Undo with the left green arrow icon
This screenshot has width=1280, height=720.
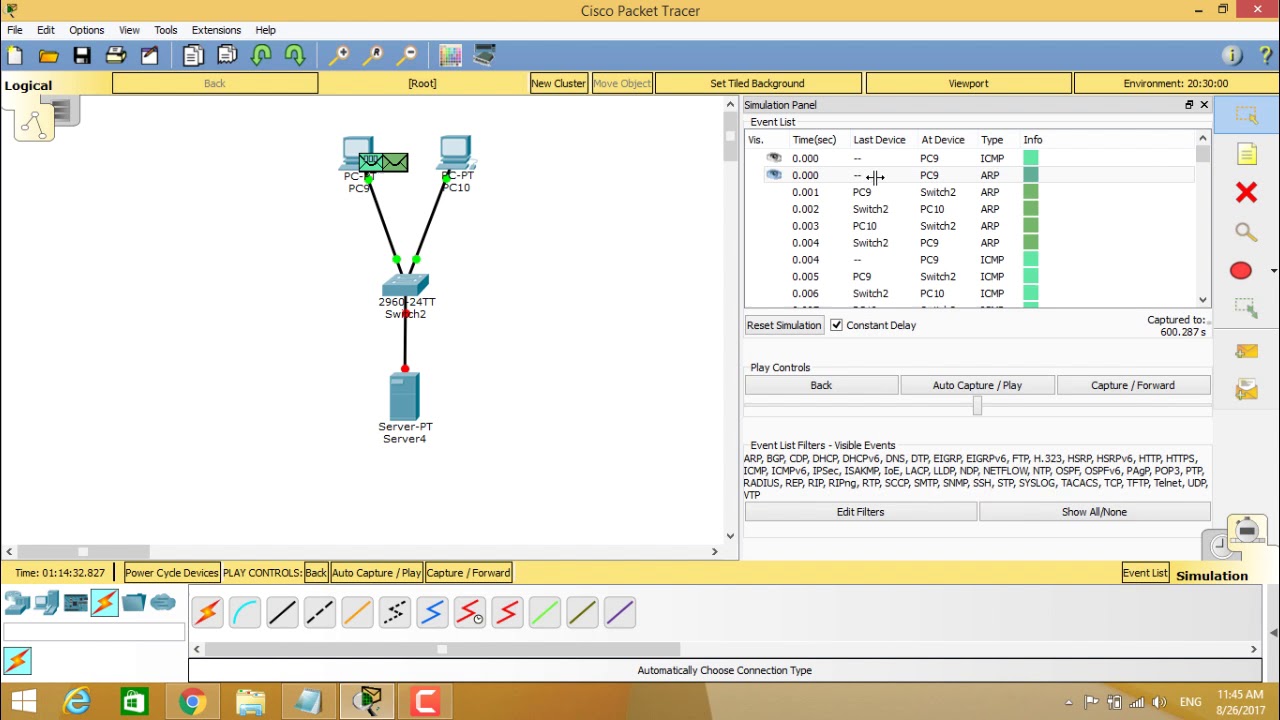261,56
